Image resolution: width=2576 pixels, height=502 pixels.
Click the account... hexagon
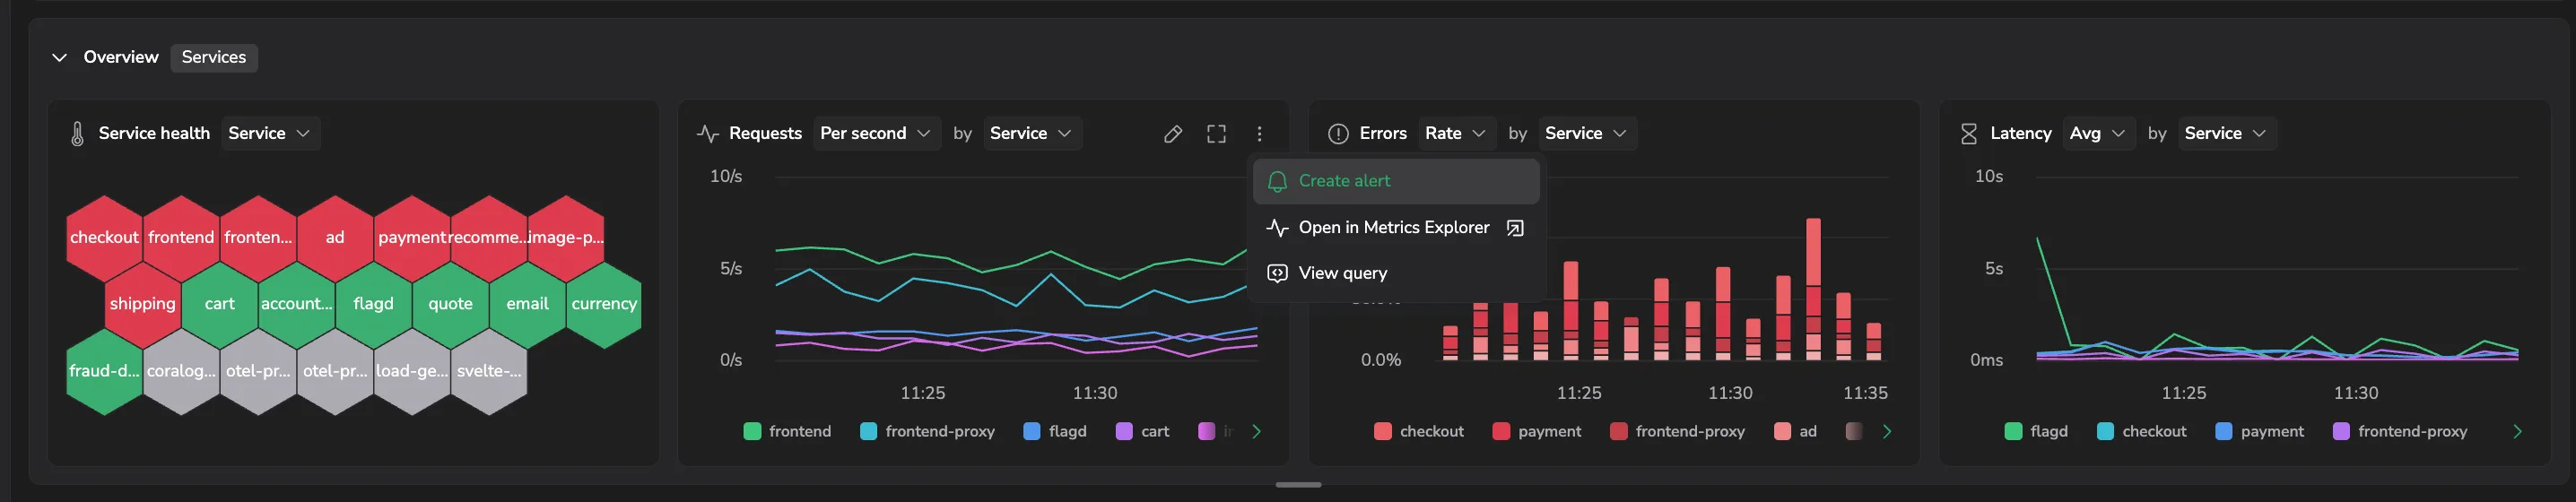pyautogui.click(x=296, y=304)
